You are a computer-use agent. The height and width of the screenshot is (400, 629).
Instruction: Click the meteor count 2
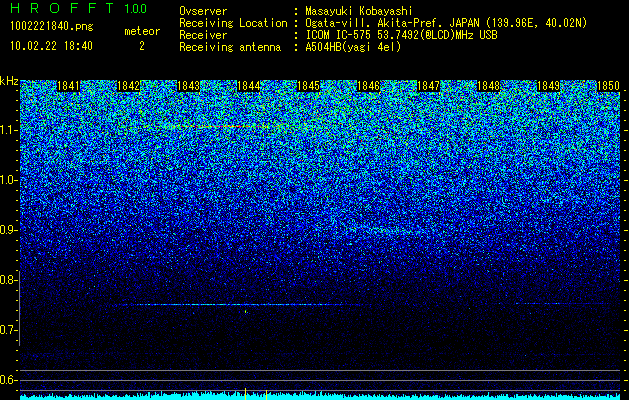pyautogui.click(x=142, y=46)
